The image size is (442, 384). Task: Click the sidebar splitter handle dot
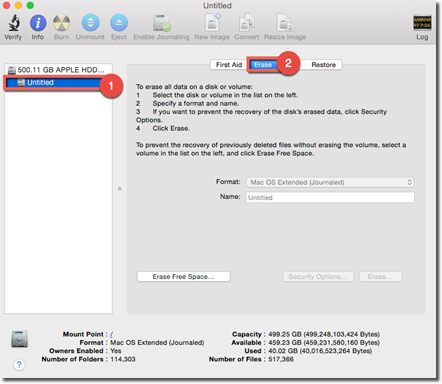[120, 189]
